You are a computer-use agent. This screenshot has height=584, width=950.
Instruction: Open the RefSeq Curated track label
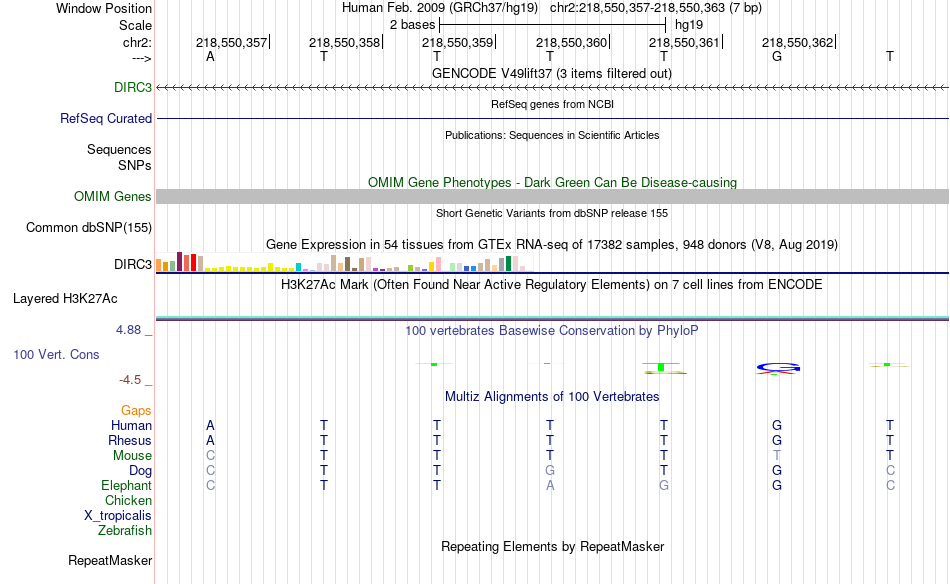tap(106, 119)
